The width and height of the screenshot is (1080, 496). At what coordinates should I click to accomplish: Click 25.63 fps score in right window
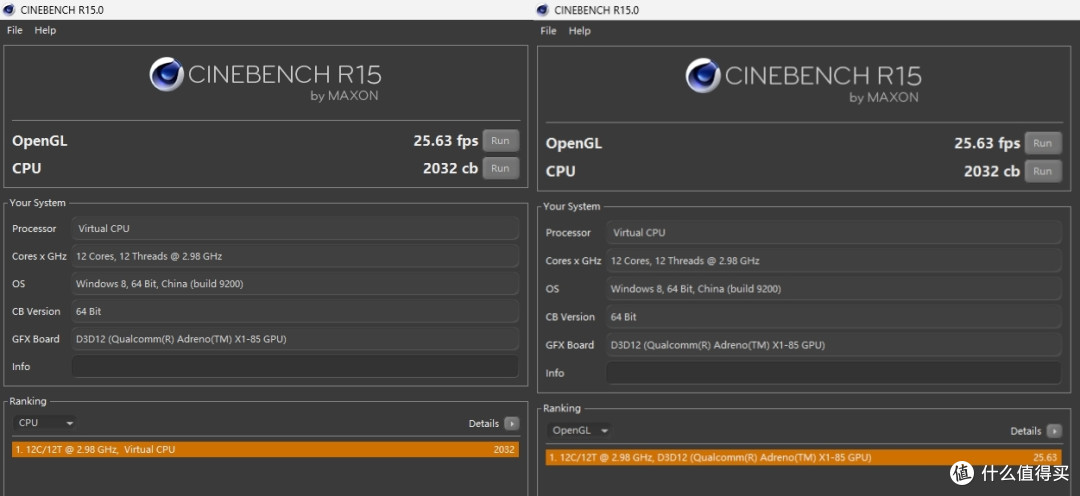point(987,143)
